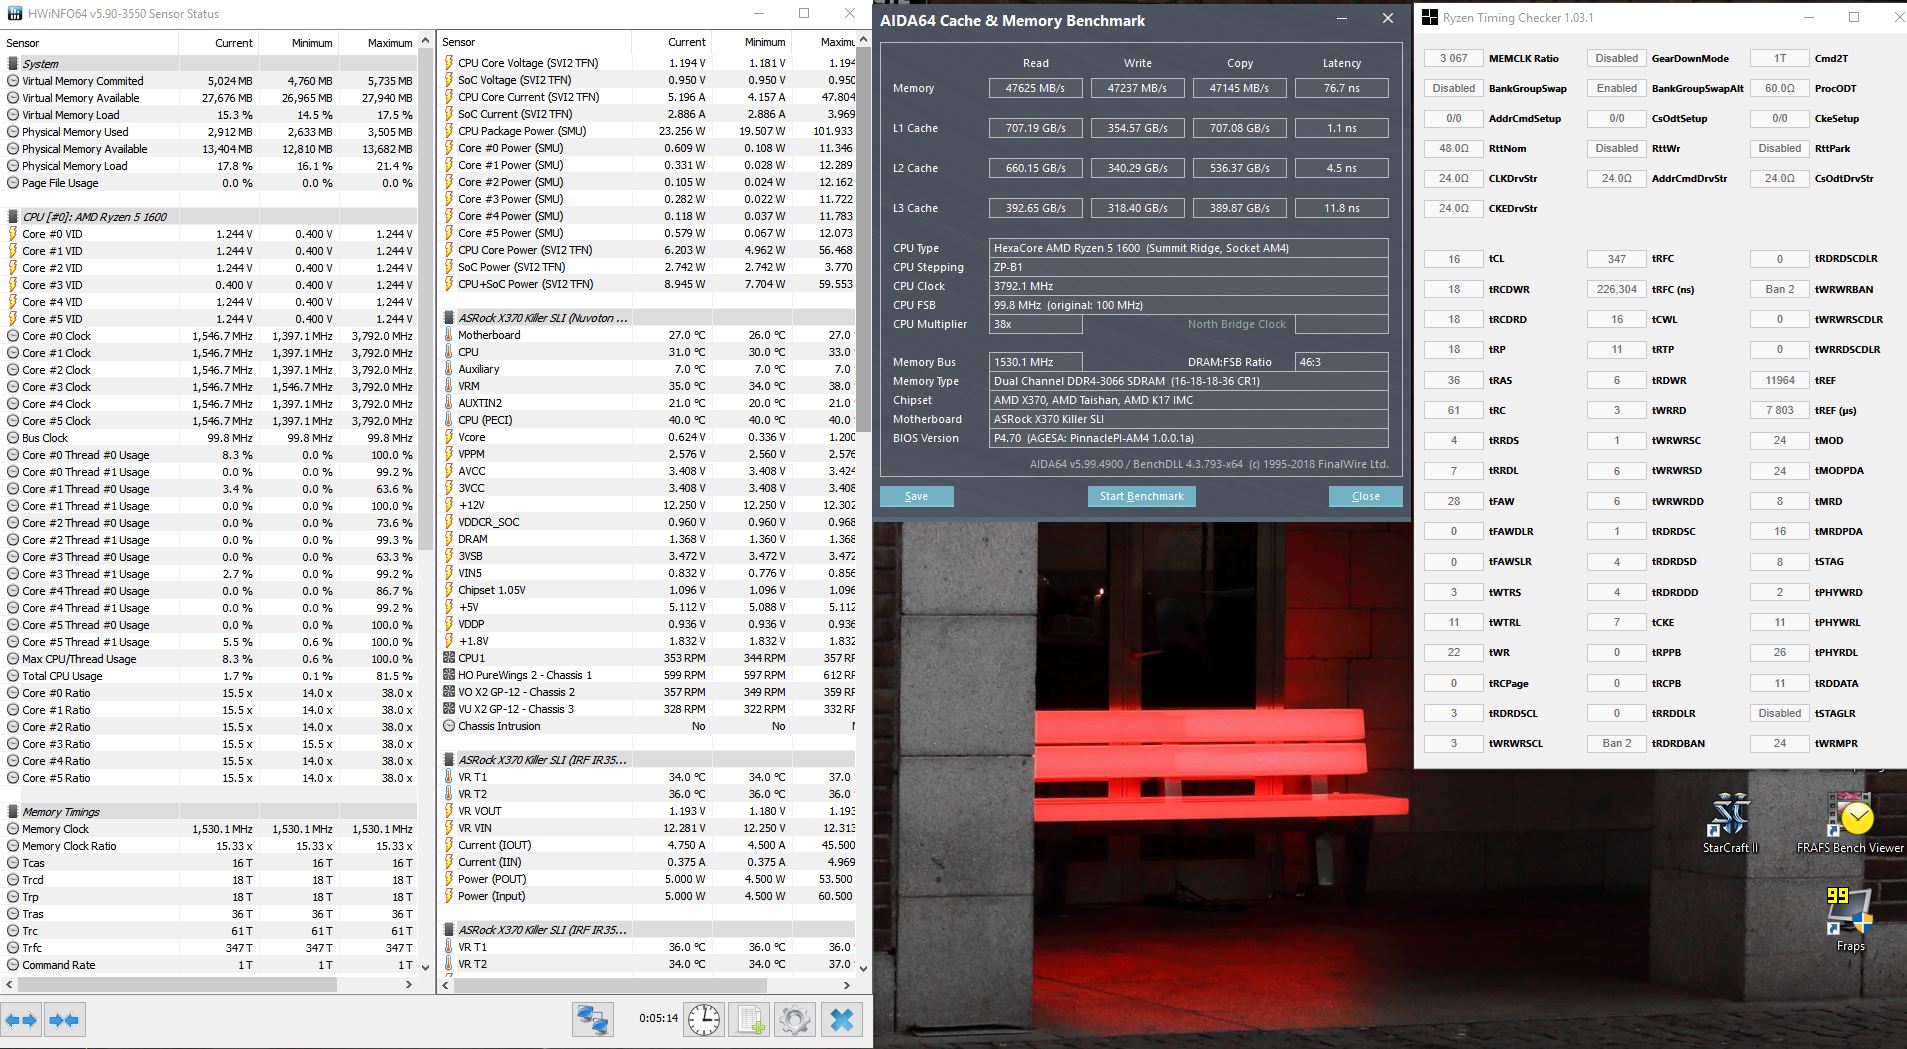Click the left sensor list vertical scrollbar down arrow
1907x1049 pixels.
pos(425,967)
